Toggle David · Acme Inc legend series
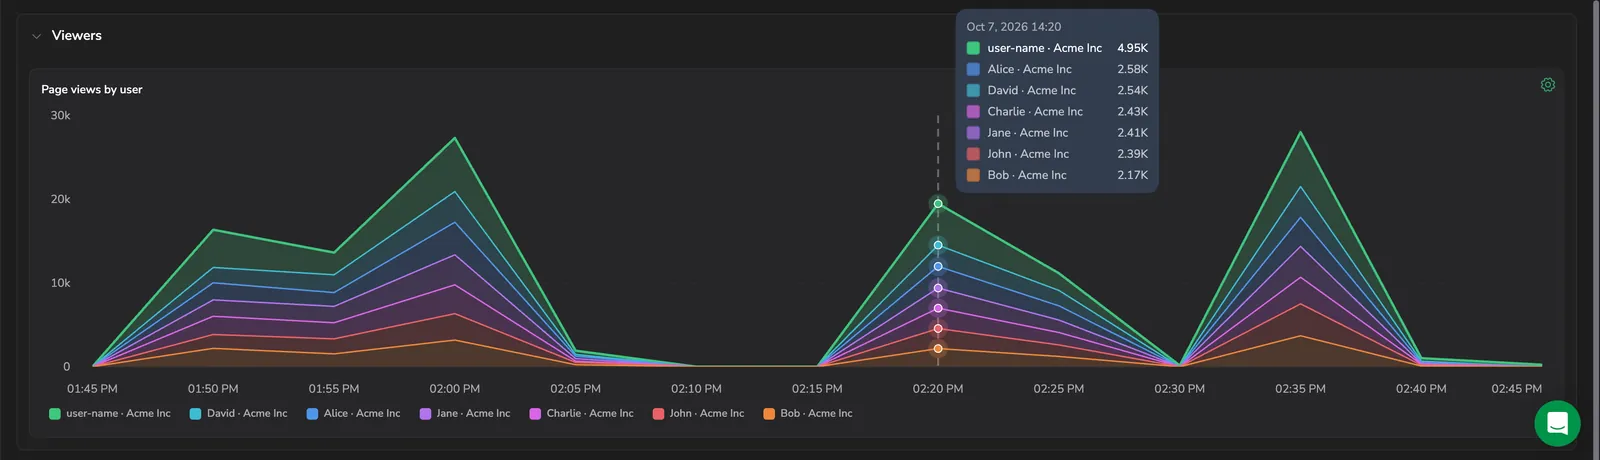The image size is (1600, 460). [x=238, y=413]
